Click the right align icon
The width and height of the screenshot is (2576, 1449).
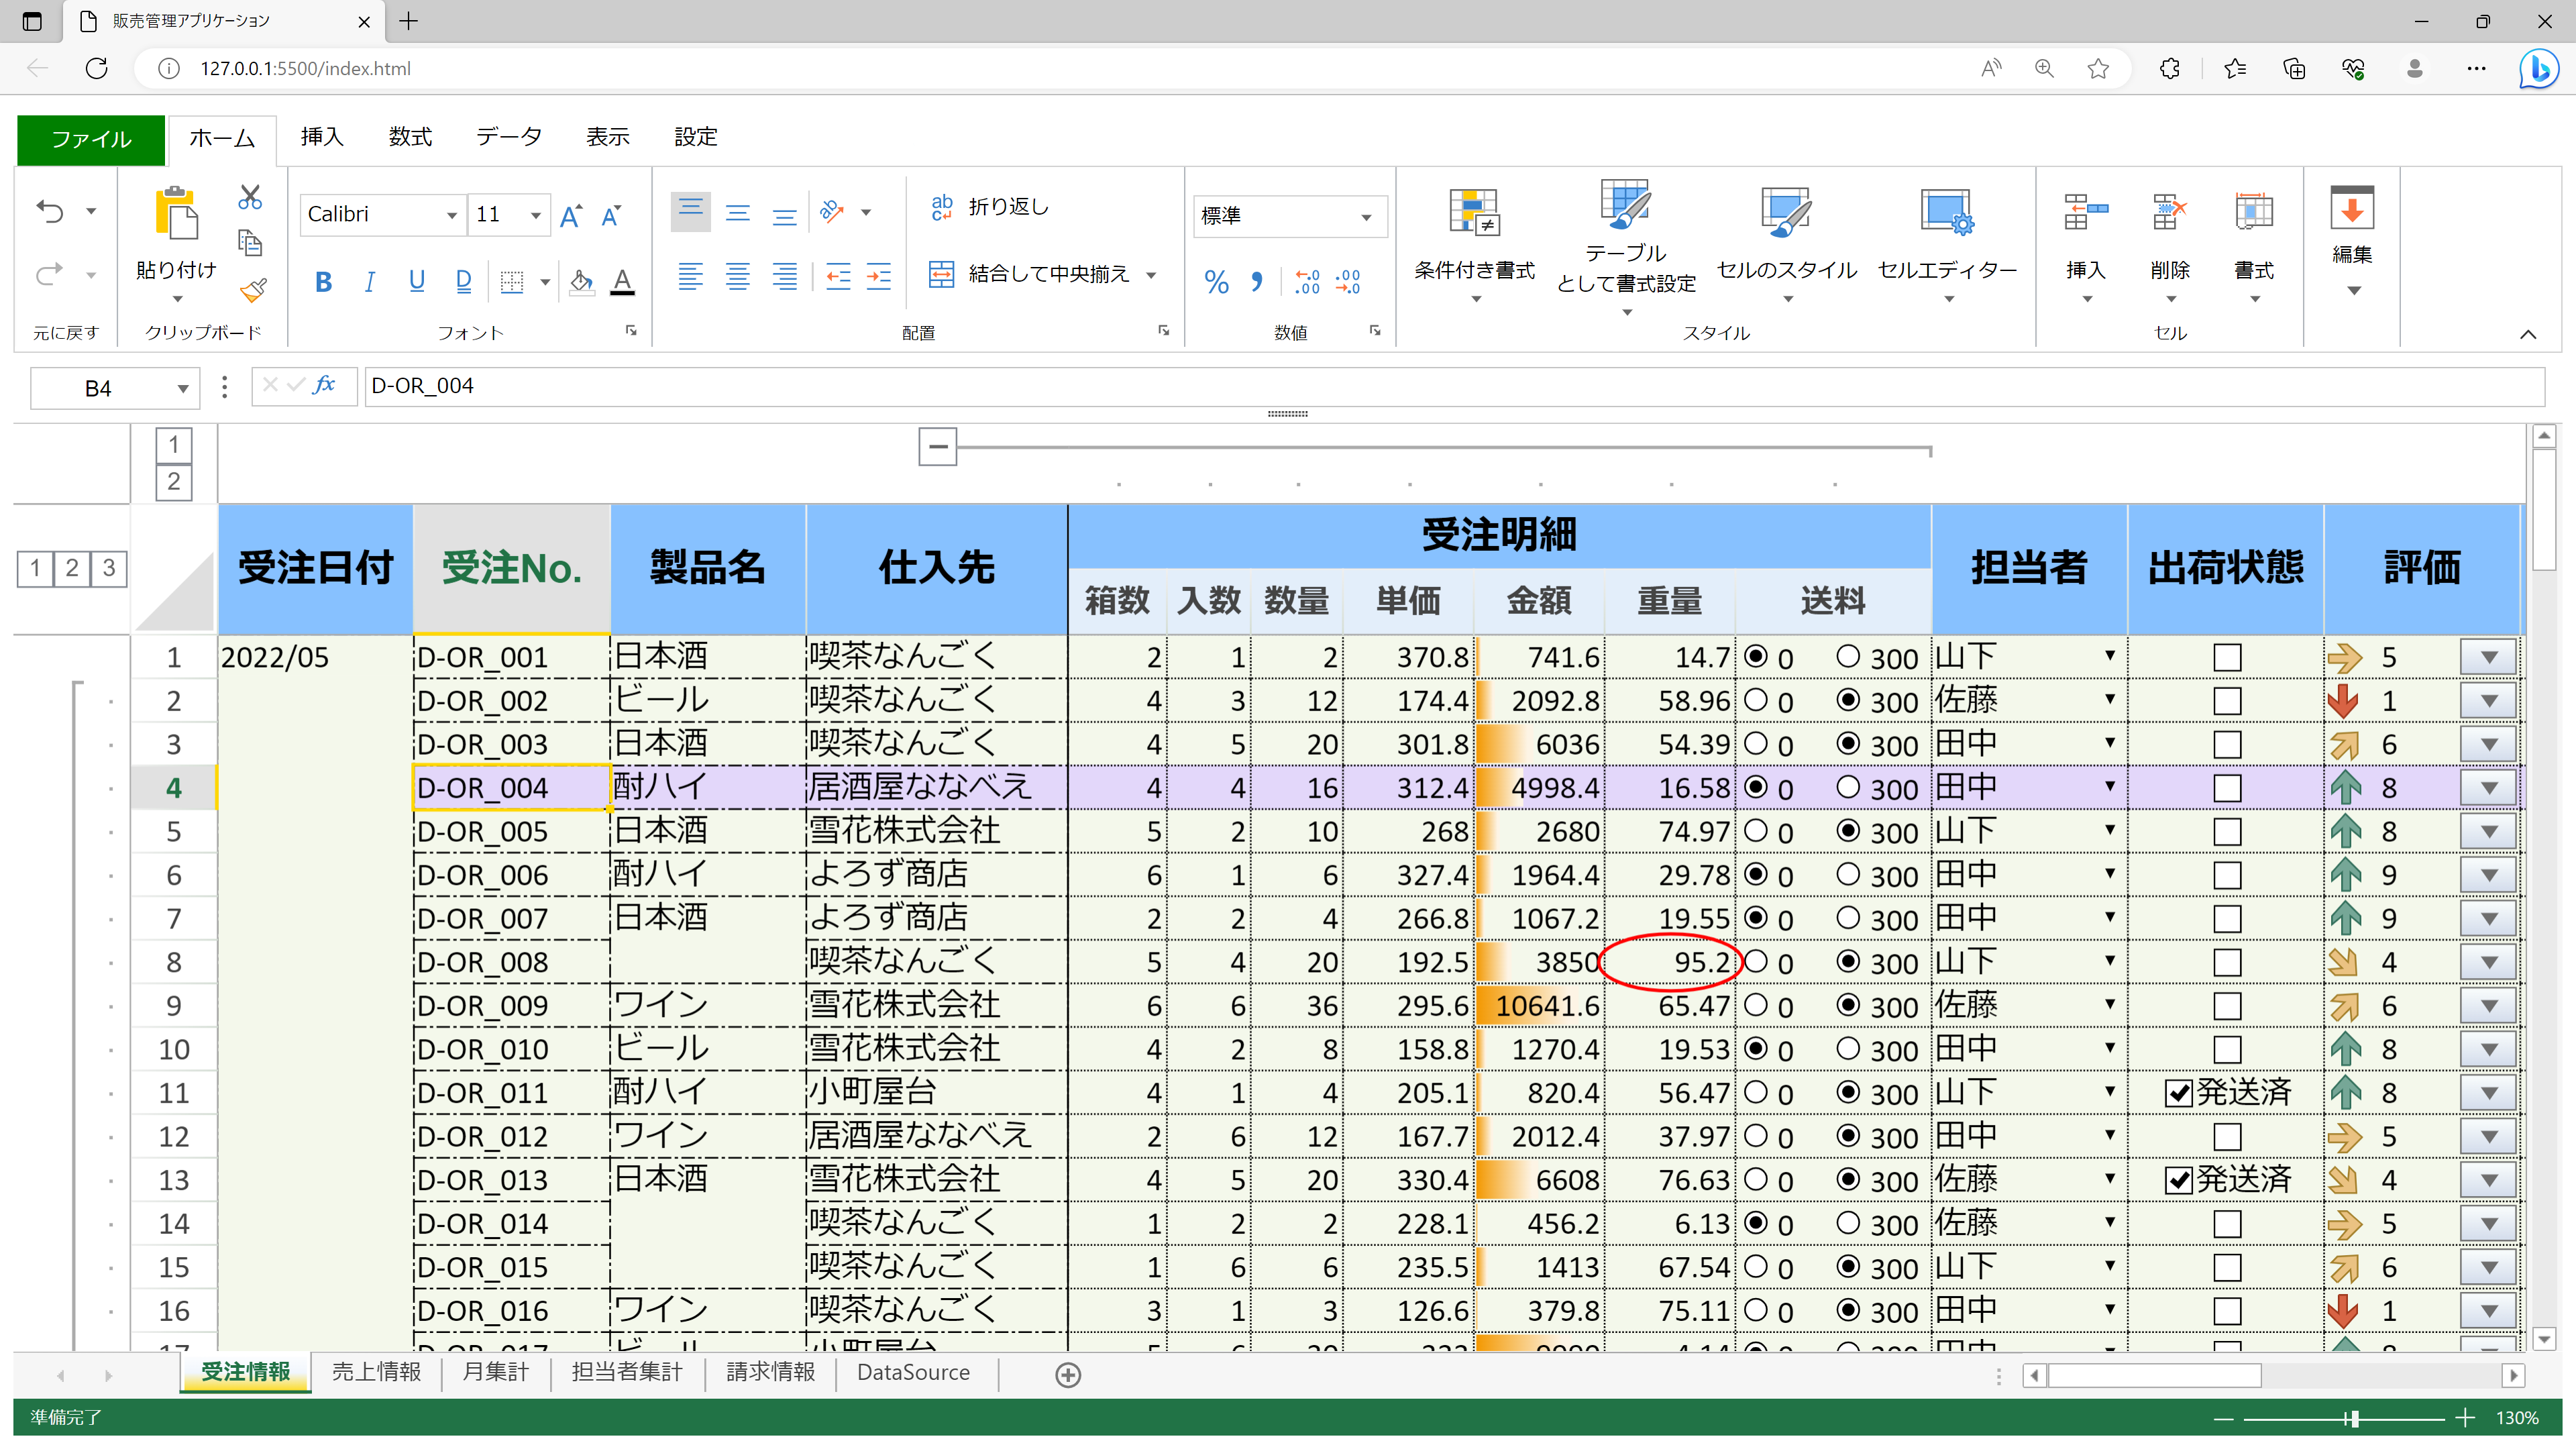click(785, 276)
